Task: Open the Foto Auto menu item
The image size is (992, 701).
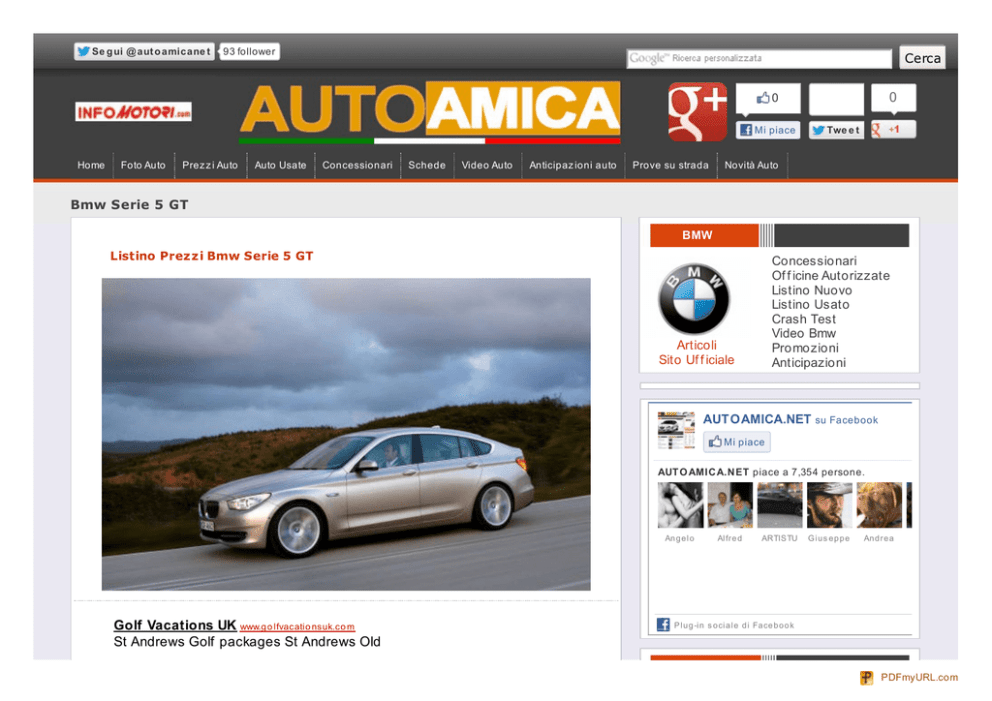Action: point(143,165)
